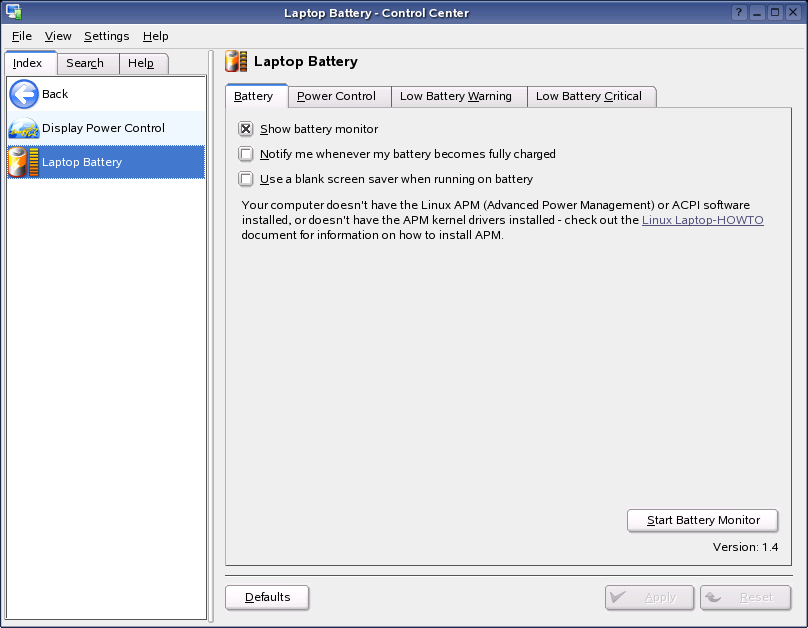Click the Apply button

tap(649, 598)
